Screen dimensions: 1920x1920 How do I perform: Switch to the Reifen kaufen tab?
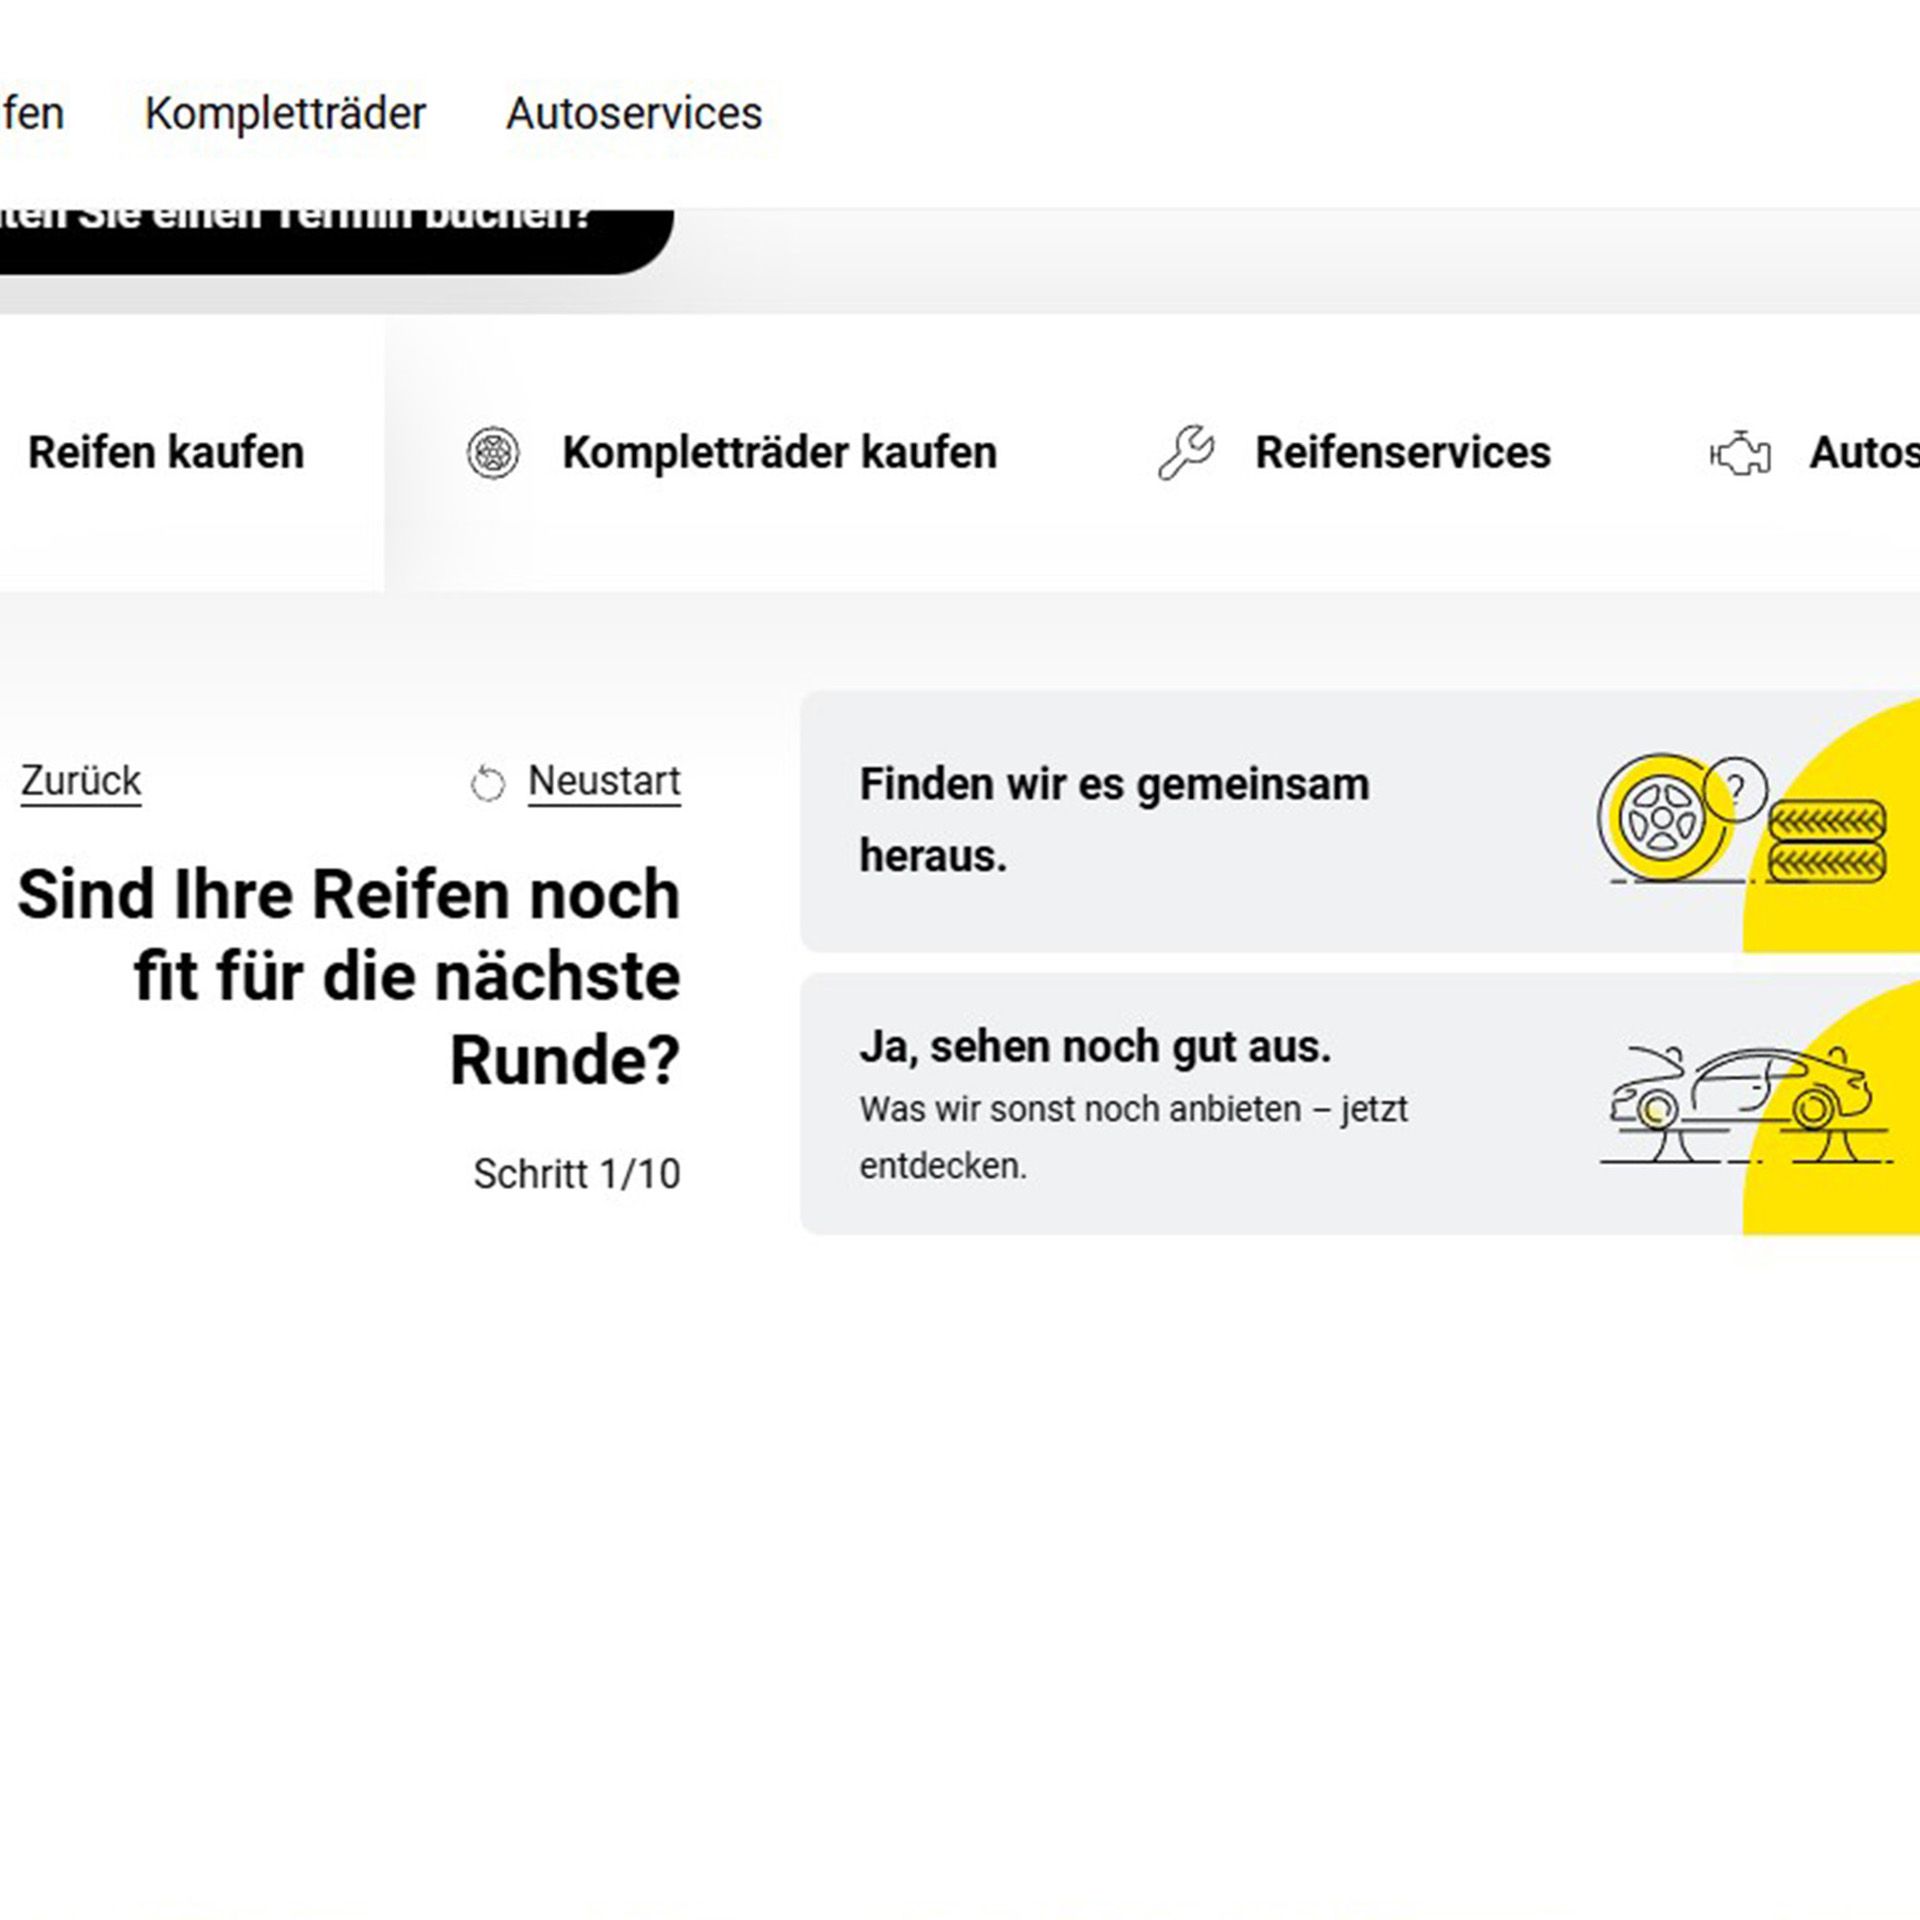[x=166, y=453]
